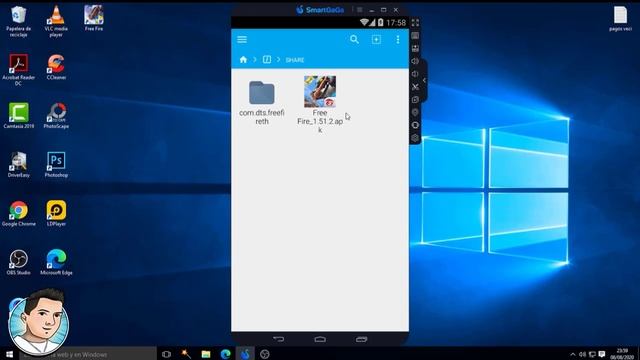Launch CCleaner from the desktop
Viewport: 640px width, 360px height.
56,67
